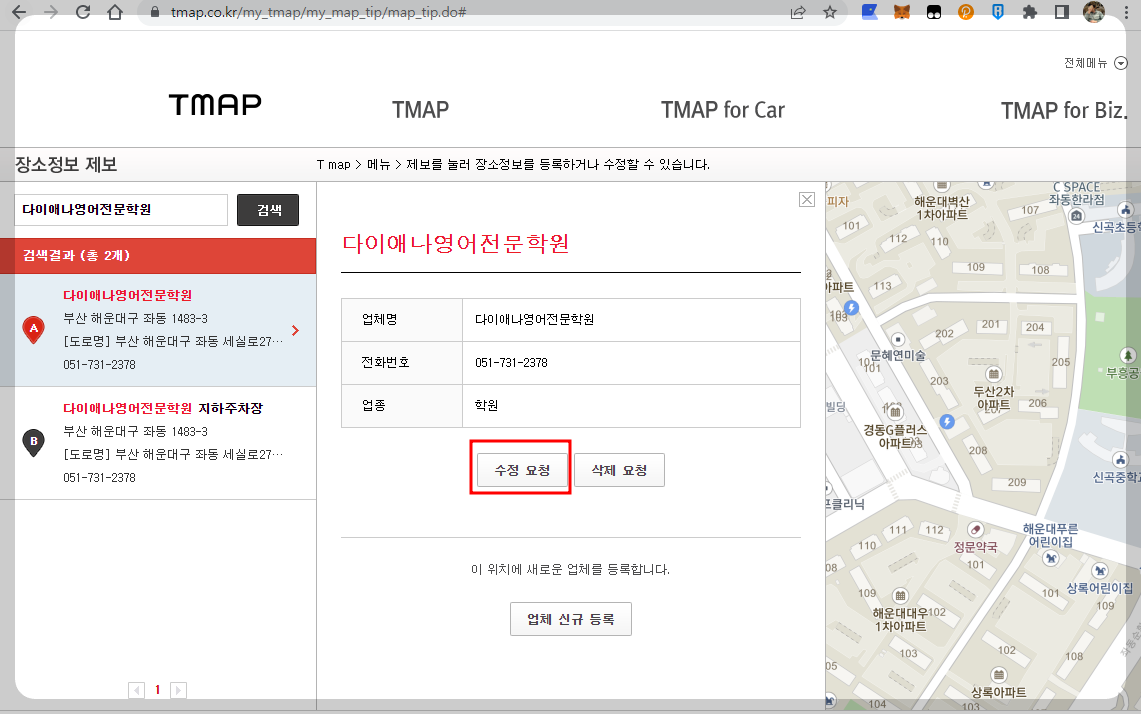
Task: Click the 업체 신규 등록 button
Action: tap(570, 619)
